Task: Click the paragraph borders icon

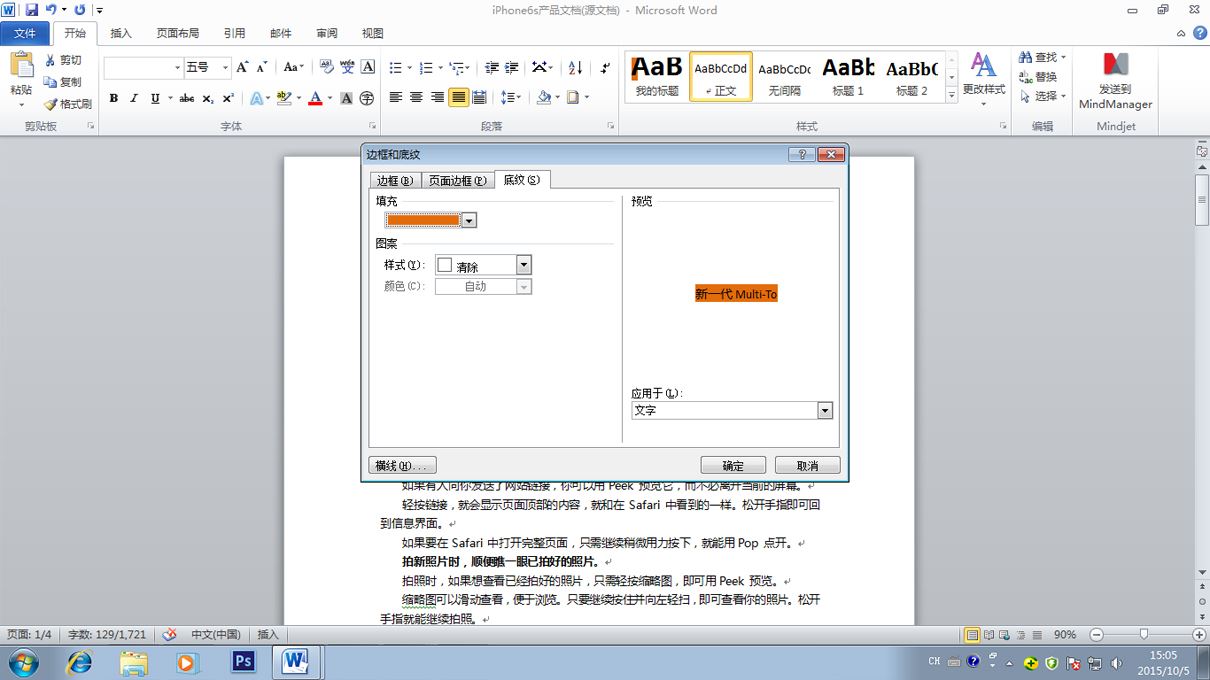Action: pos(573,98)
